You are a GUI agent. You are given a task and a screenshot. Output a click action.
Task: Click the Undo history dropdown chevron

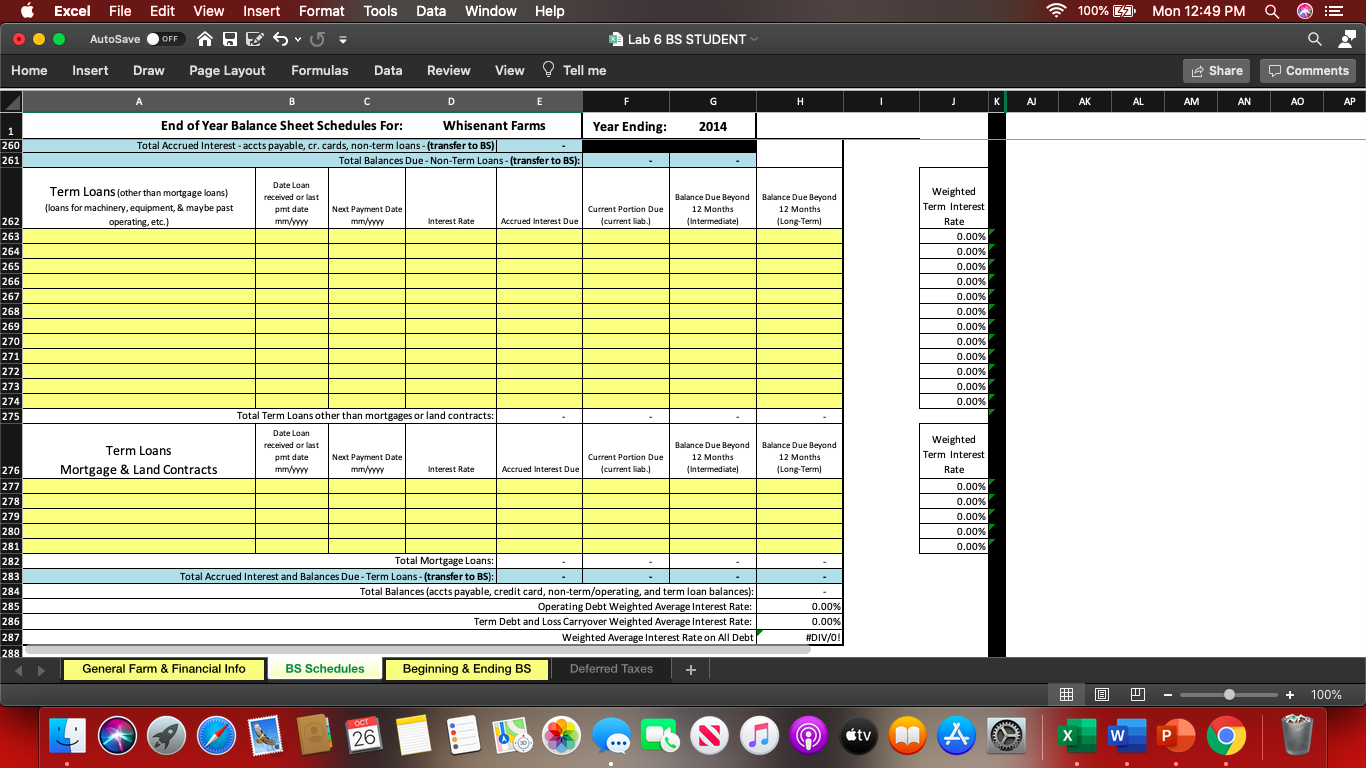pos(297,39)
